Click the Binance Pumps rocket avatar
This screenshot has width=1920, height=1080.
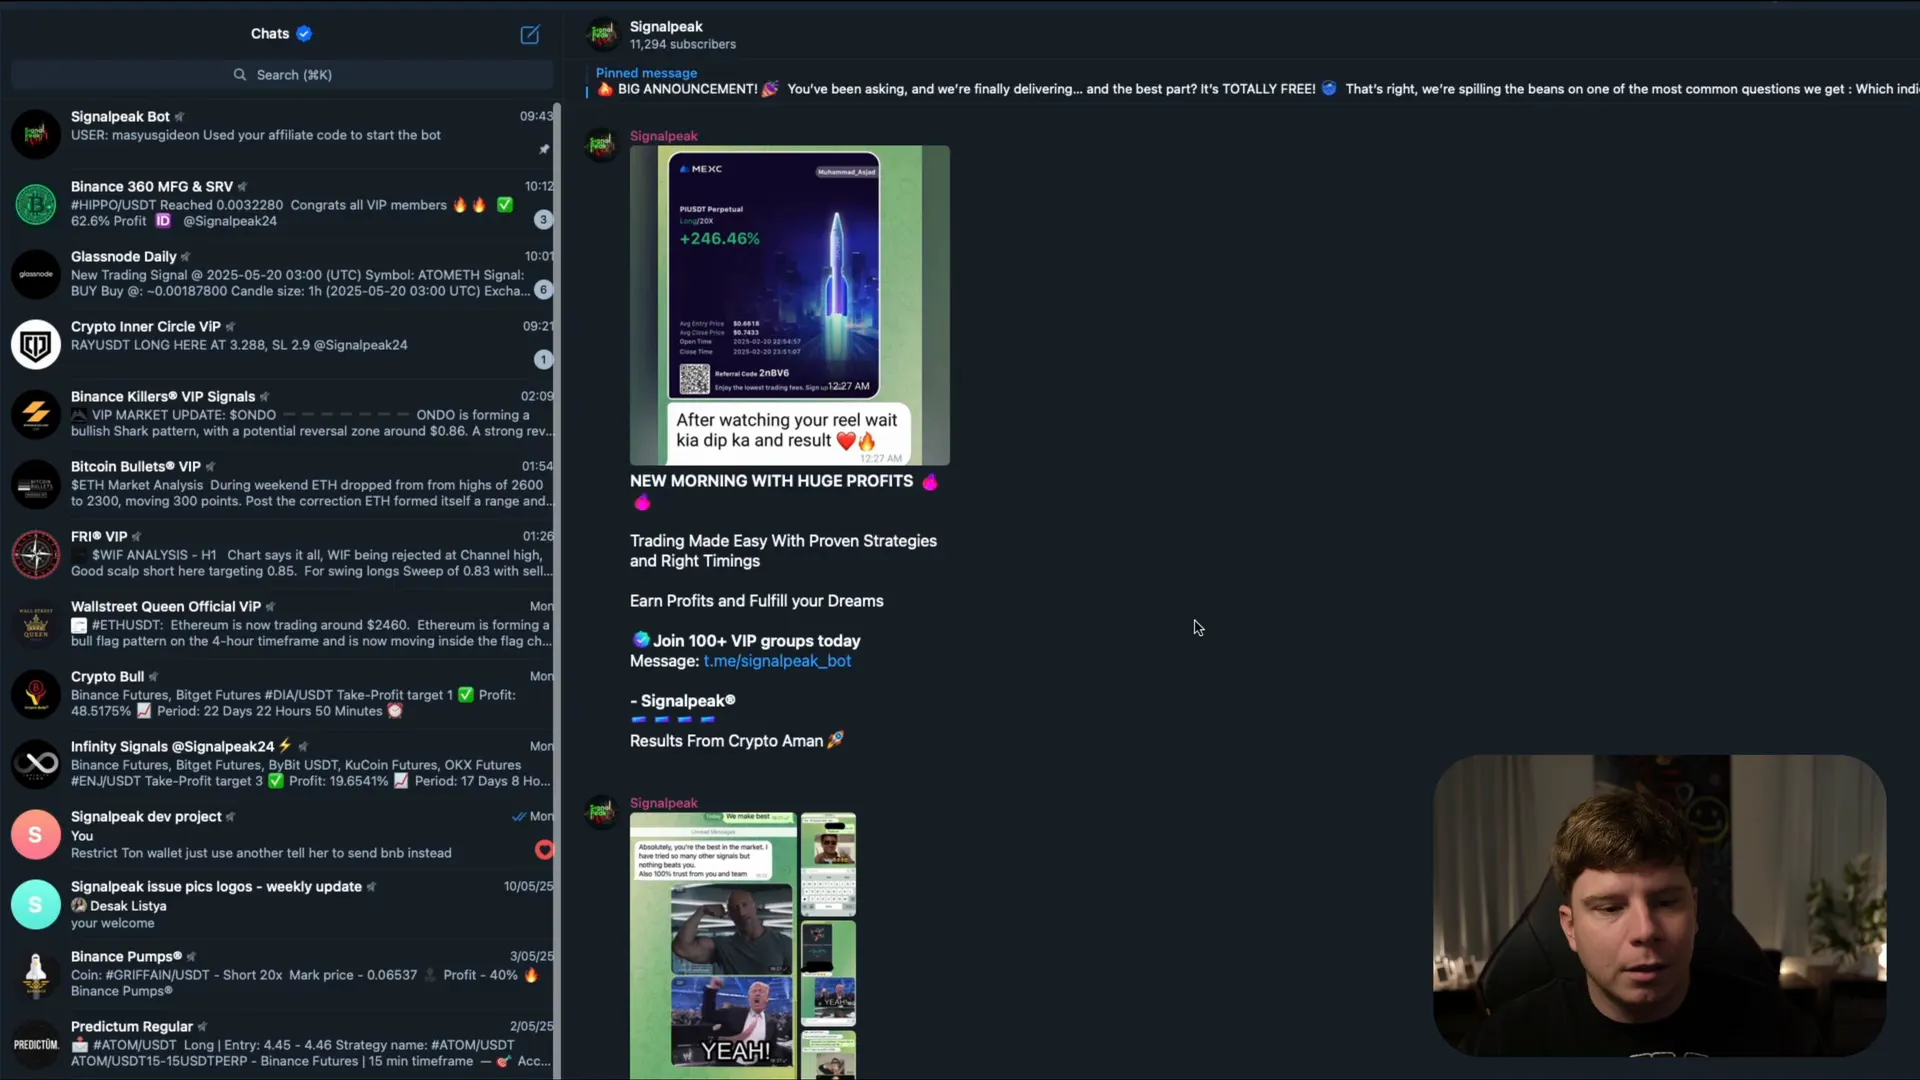click(x=36, y=974)
